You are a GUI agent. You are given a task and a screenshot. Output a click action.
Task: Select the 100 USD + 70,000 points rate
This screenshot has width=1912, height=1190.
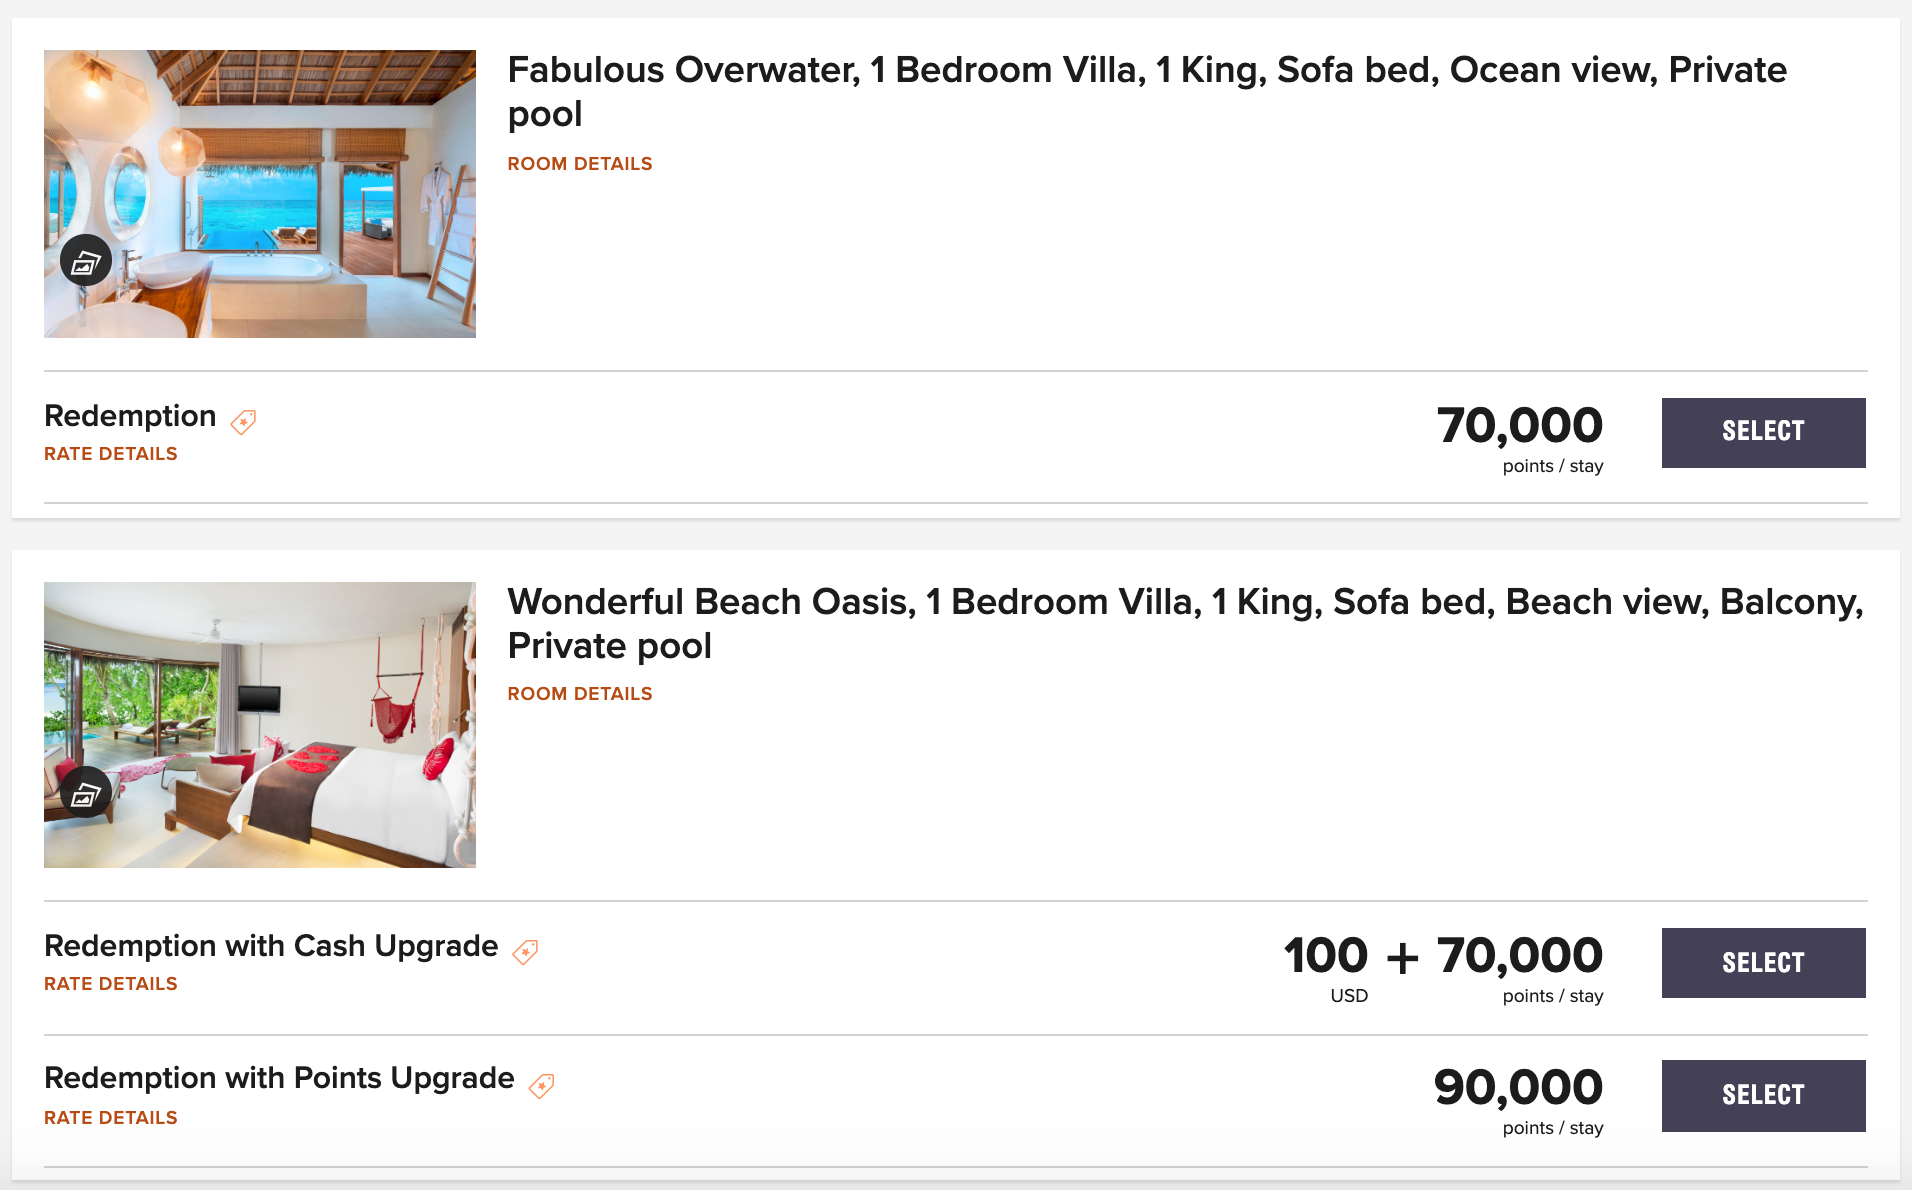click(1763, 962)
